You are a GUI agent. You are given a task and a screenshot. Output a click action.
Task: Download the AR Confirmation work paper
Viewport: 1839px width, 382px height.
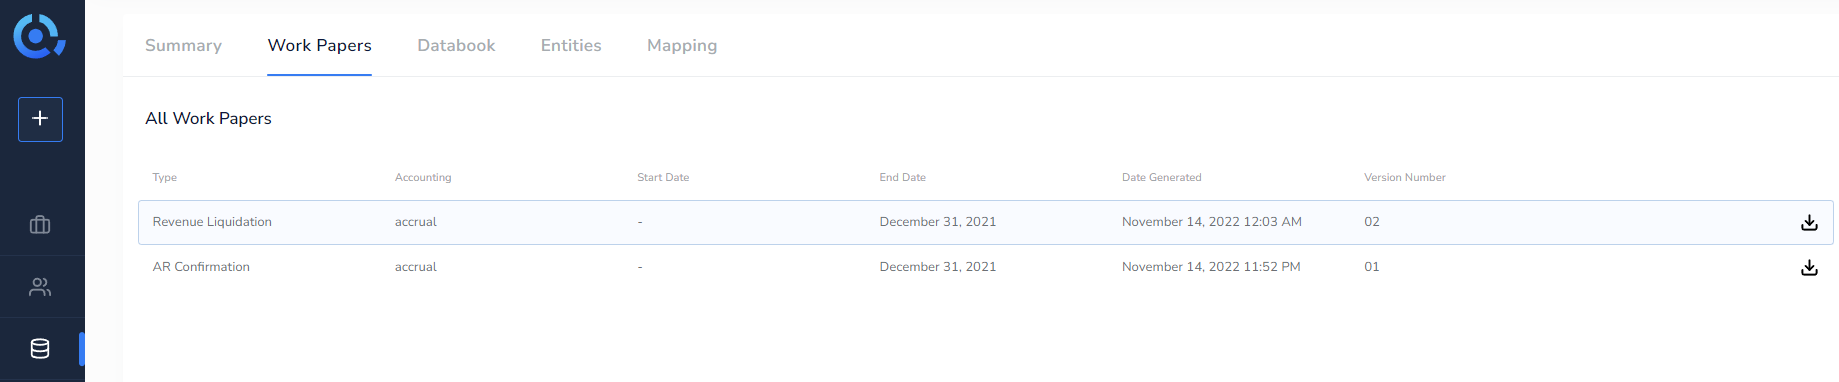(1809, 267)
